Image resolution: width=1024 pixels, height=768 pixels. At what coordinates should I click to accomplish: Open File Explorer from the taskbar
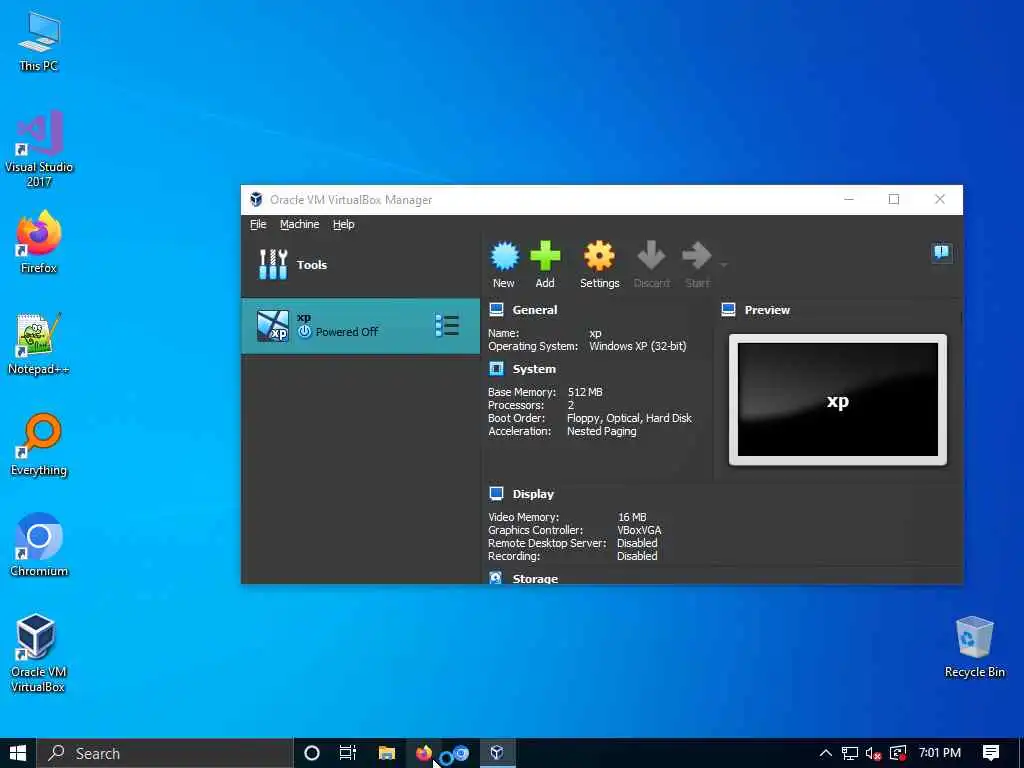point(387,753)
